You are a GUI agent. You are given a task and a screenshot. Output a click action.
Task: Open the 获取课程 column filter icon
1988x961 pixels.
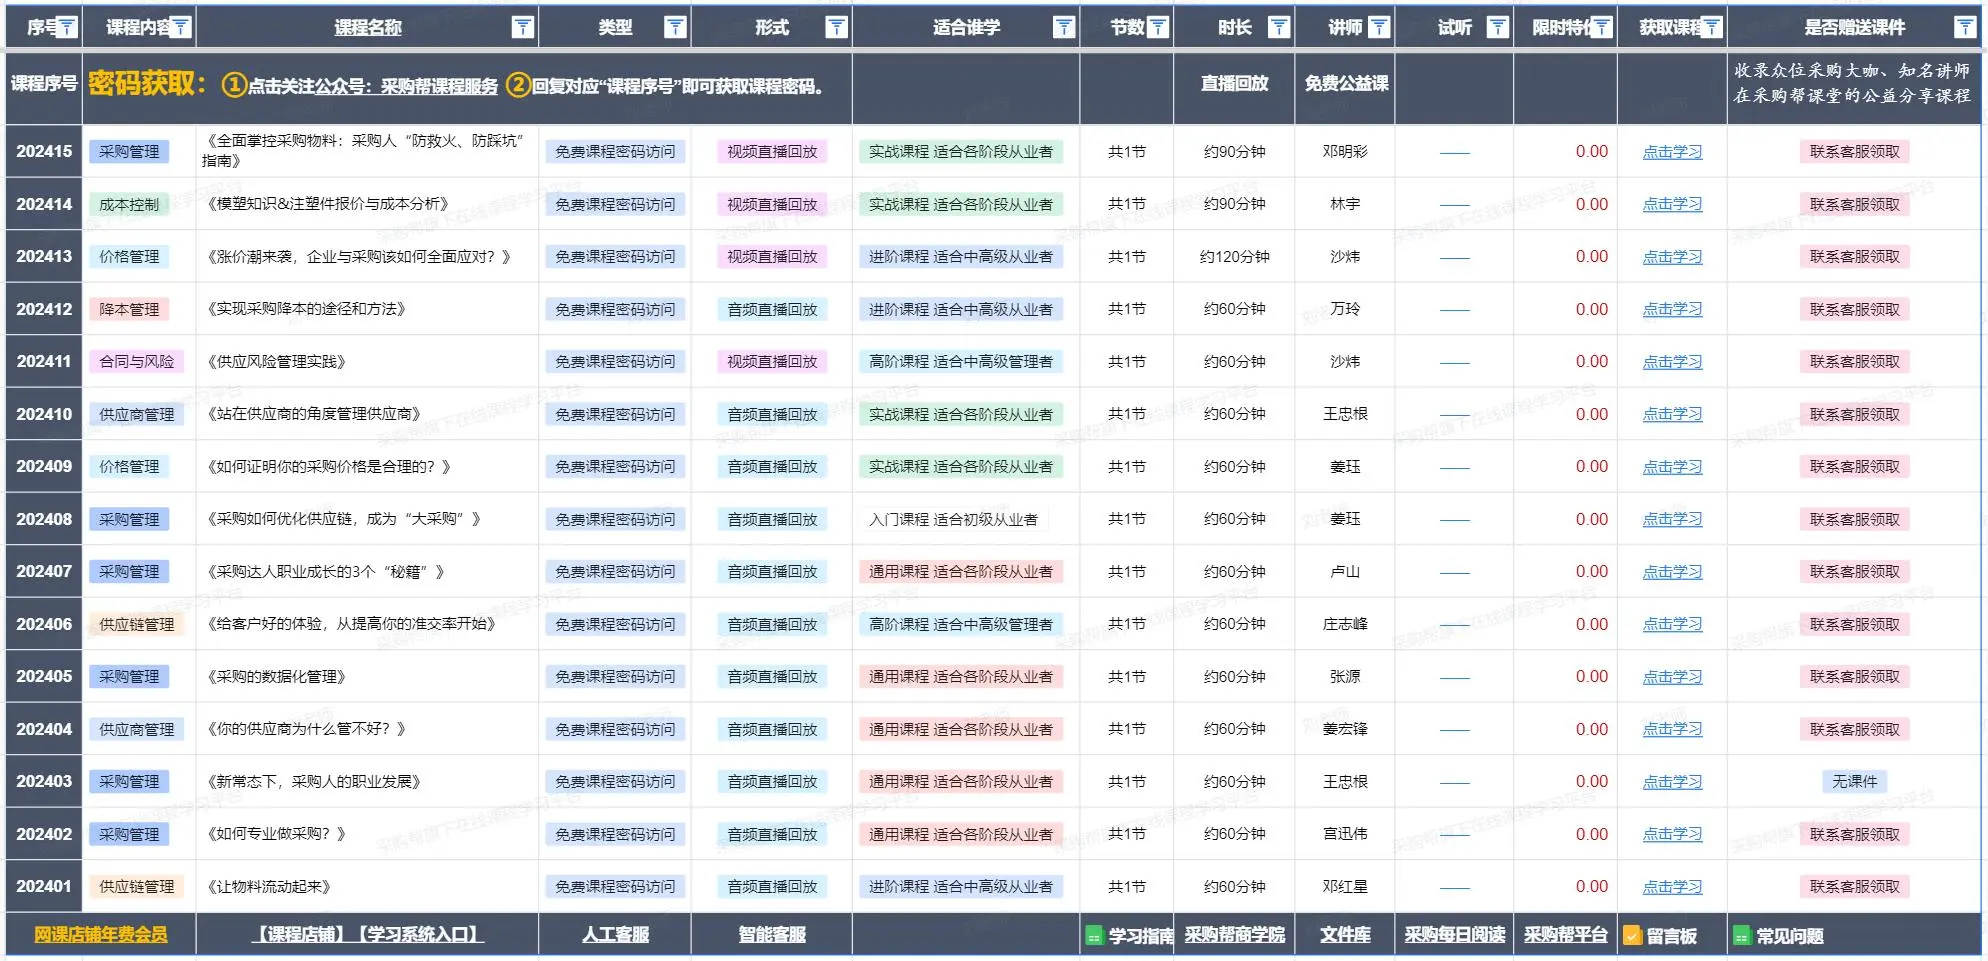point(1713,27)
